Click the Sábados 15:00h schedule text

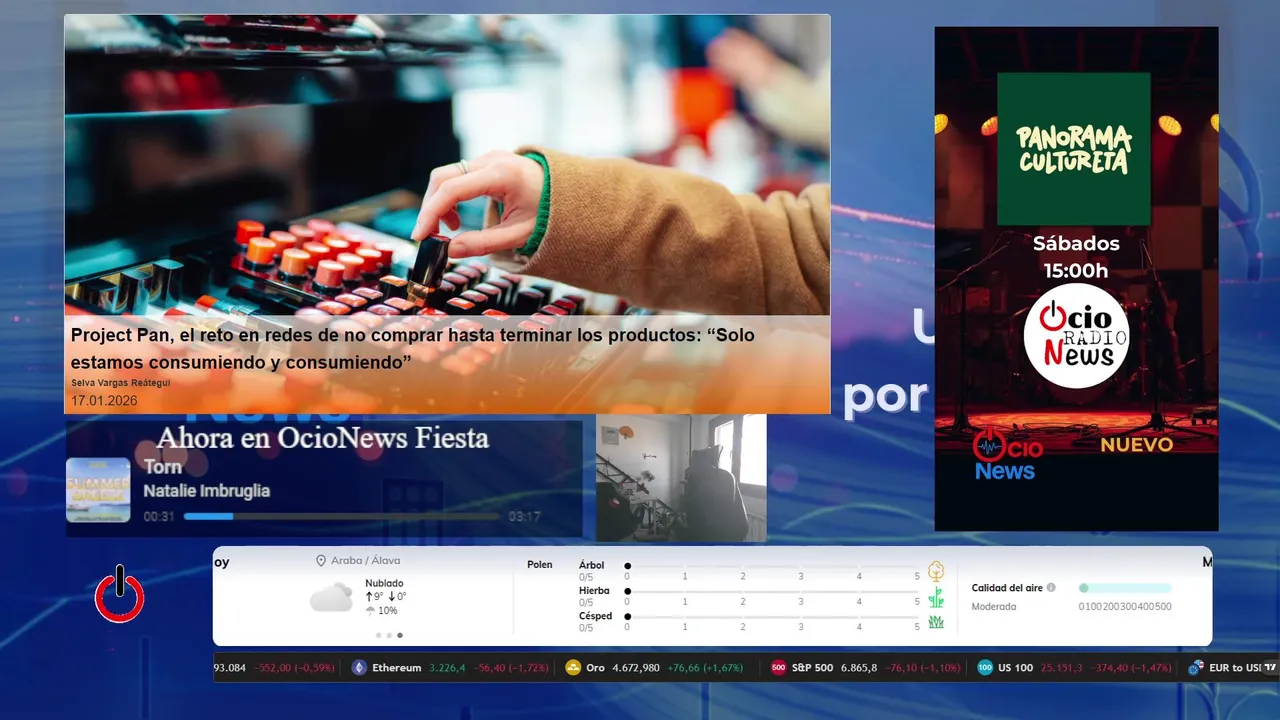pos(1076,257)
